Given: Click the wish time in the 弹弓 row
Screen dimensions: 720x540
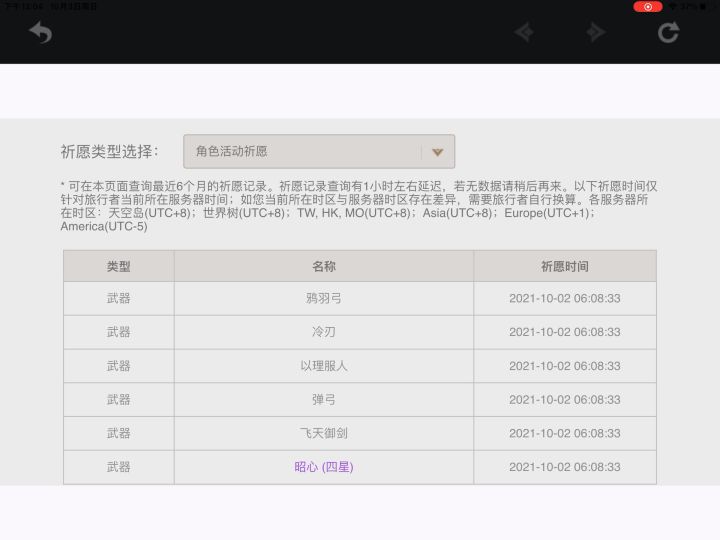Looking at the screenshot, I should (565, 399).
